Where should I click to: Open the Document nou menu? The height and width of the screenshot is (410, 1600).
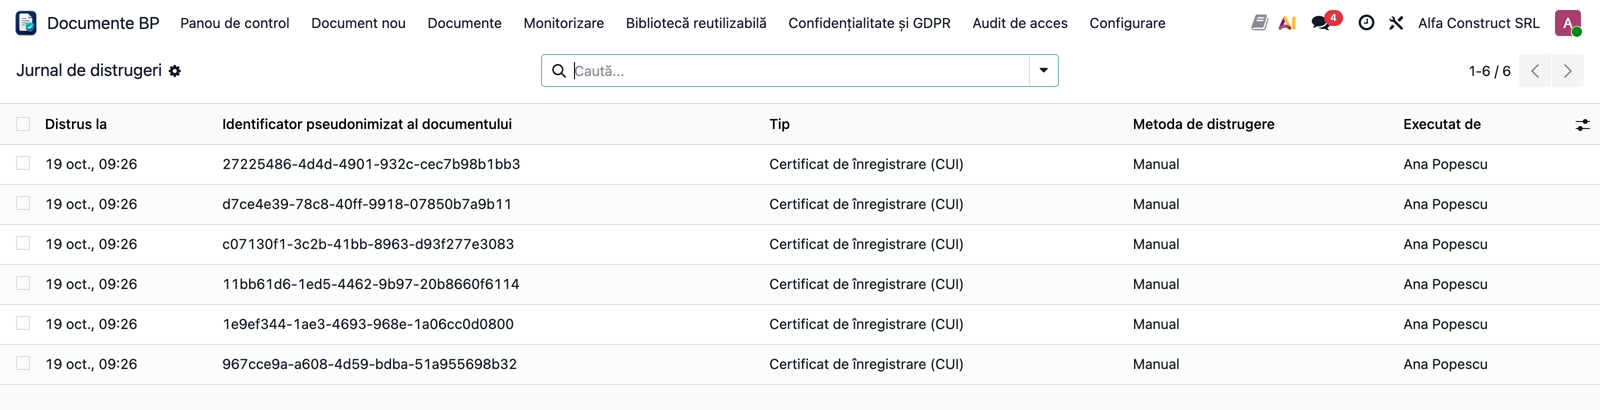(358, 23)
